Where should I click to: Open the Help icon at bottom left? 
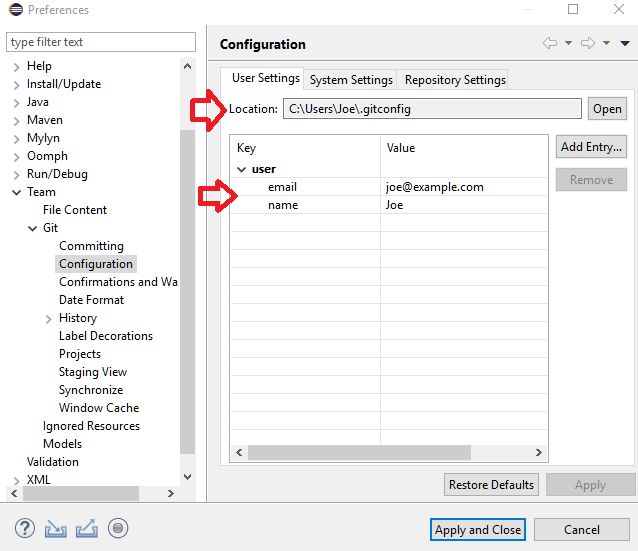[x=25, y=528]
